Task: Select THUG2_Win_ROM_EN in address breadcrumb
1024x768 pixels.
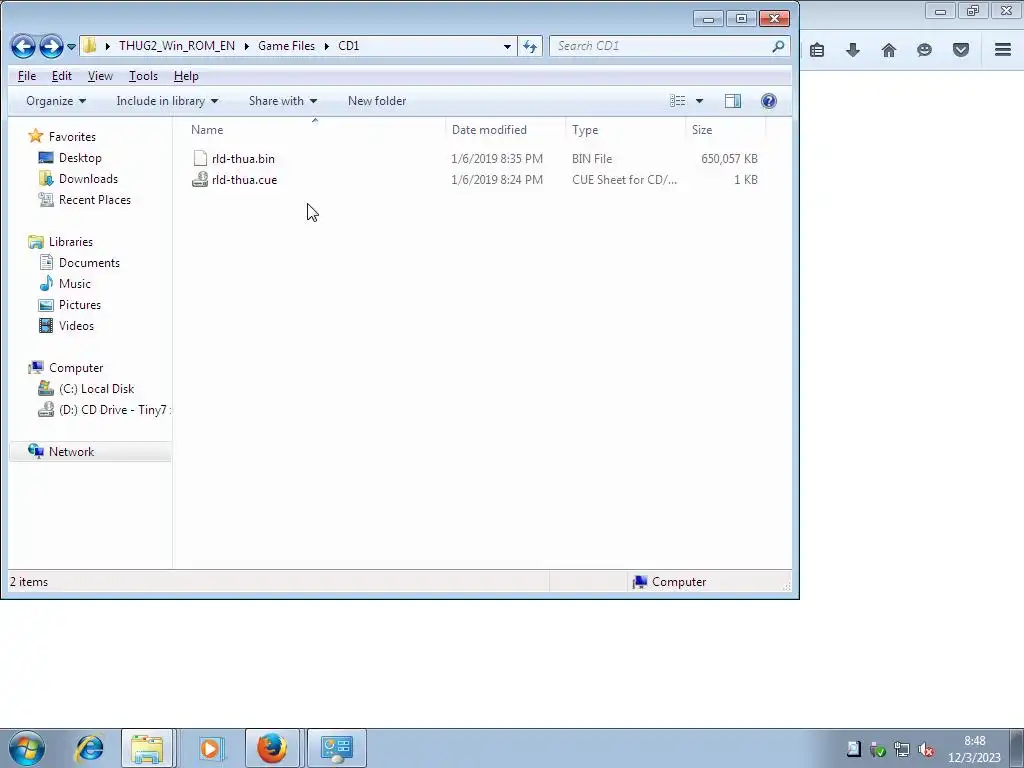Action: (x=177, y=46)
